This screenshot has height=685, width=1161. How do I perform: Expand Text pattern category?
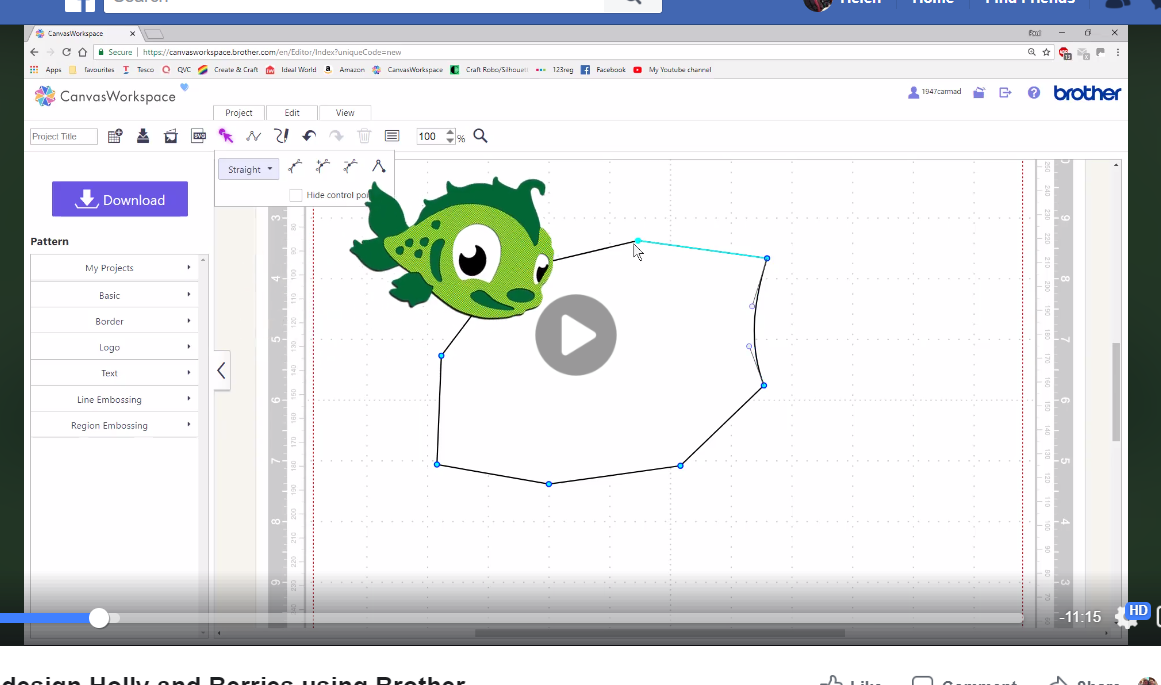pyautogui.click(x=115, y=372)
